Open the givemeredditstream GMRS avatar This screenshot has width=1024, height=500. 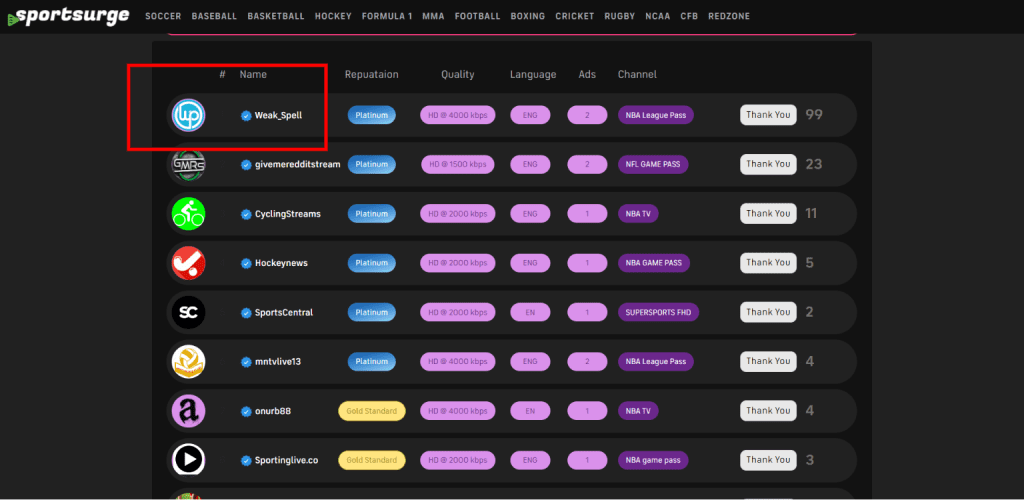[x=189, y=164]
